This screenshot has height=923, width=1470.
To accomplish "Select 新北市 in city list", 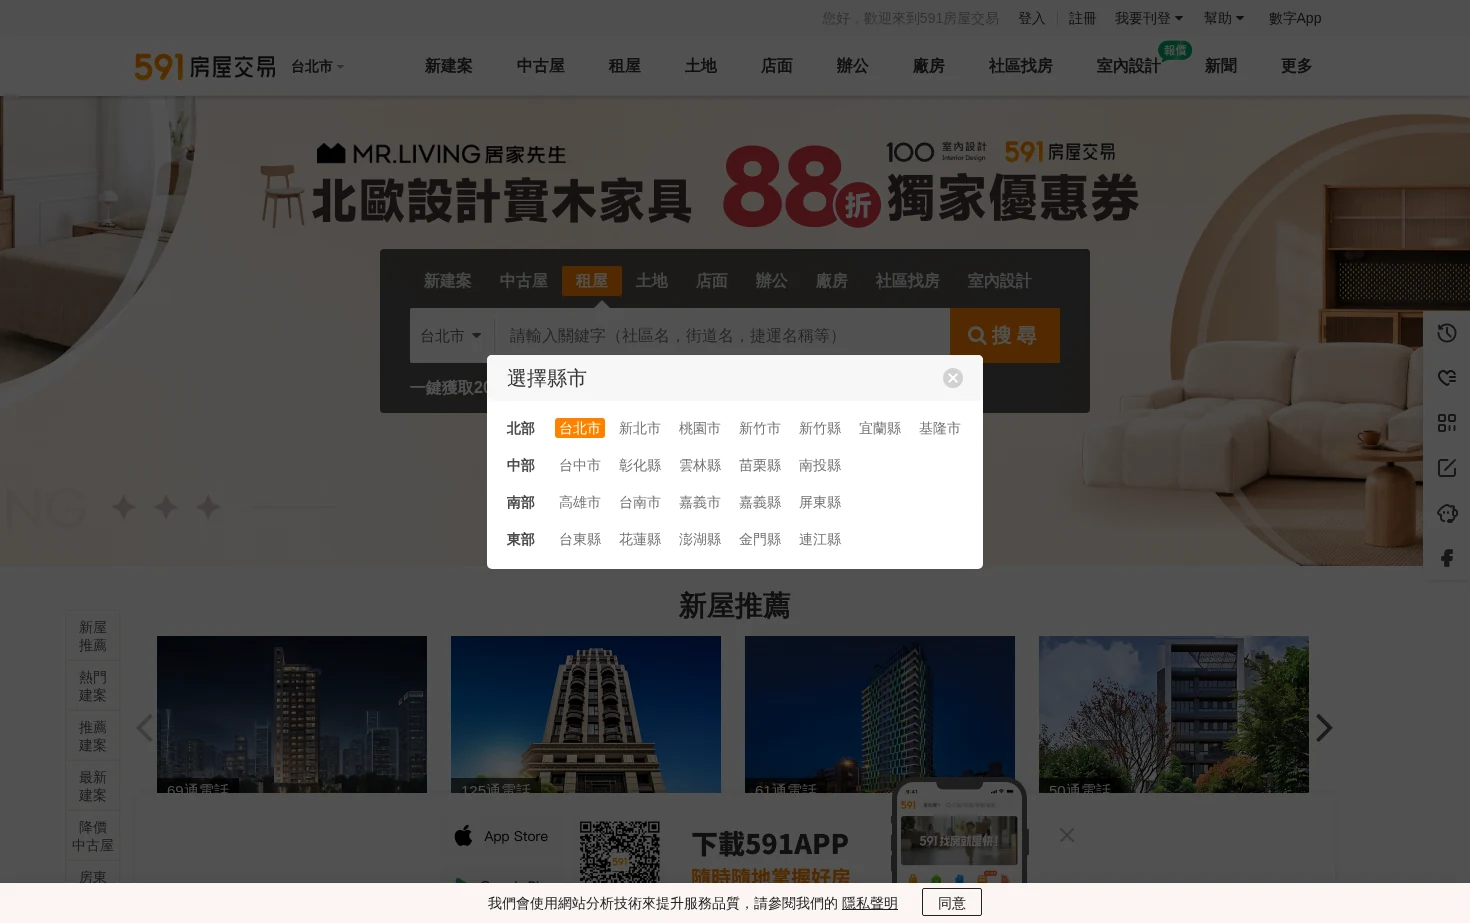I will click(x=640, y=428).
